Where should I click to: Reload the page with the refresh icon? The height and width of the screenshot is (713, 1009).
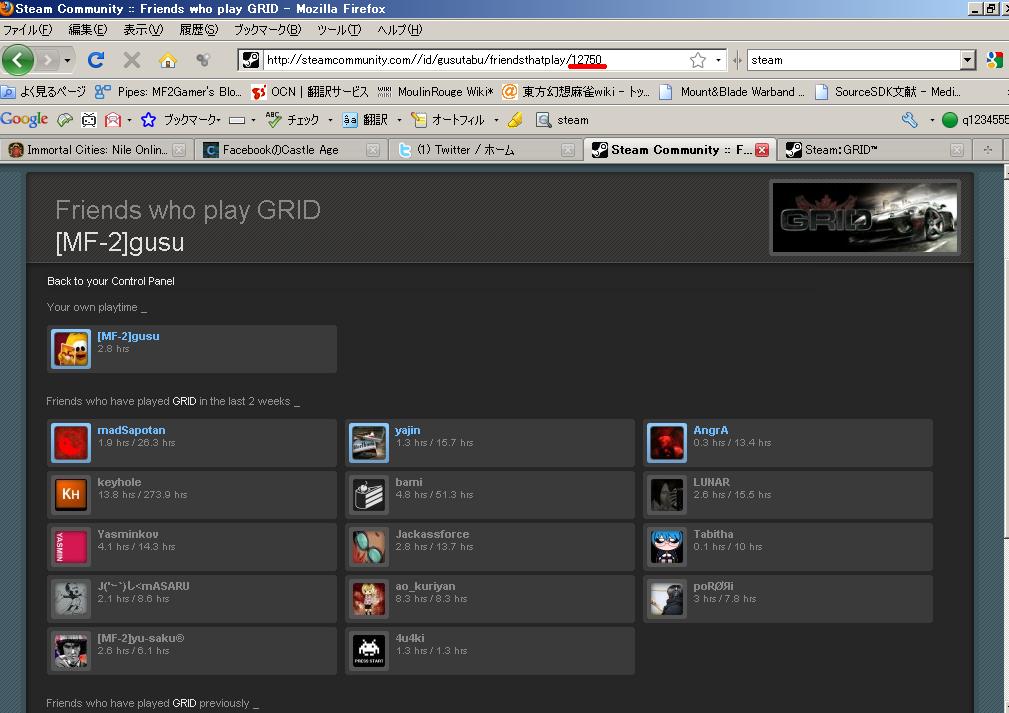point(96,60)
